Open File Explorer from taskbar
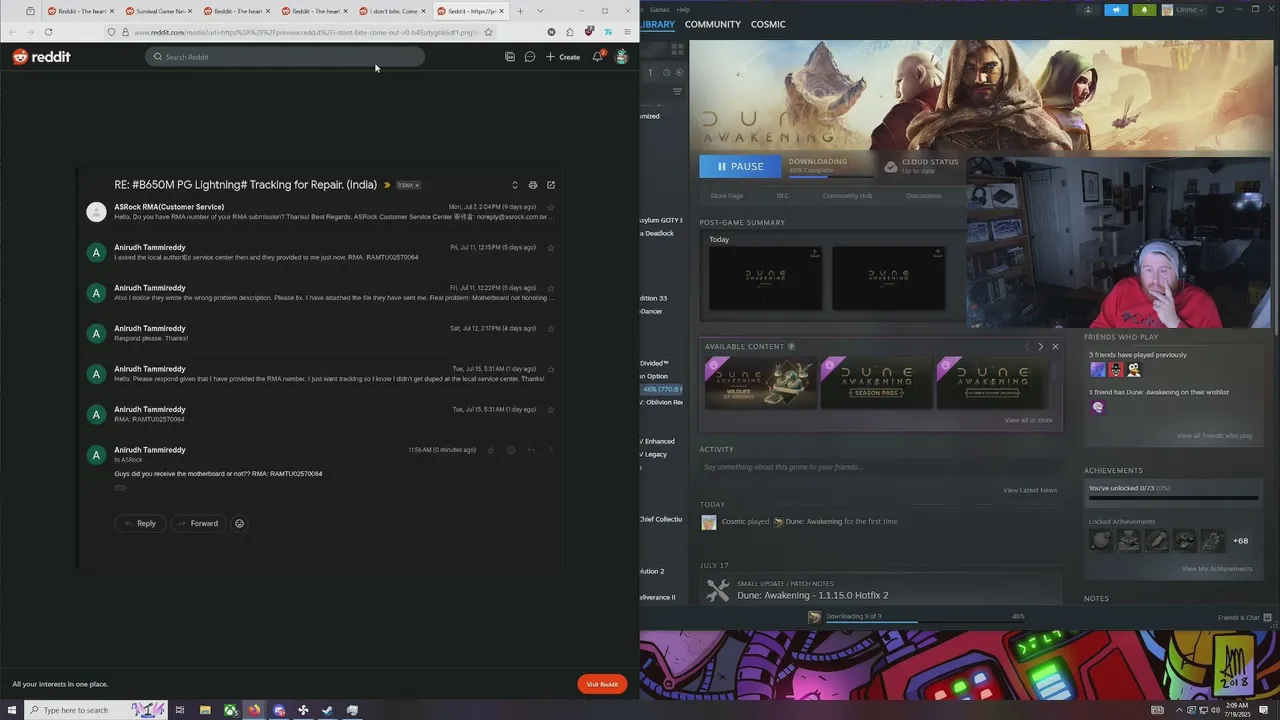 [205, 710]
